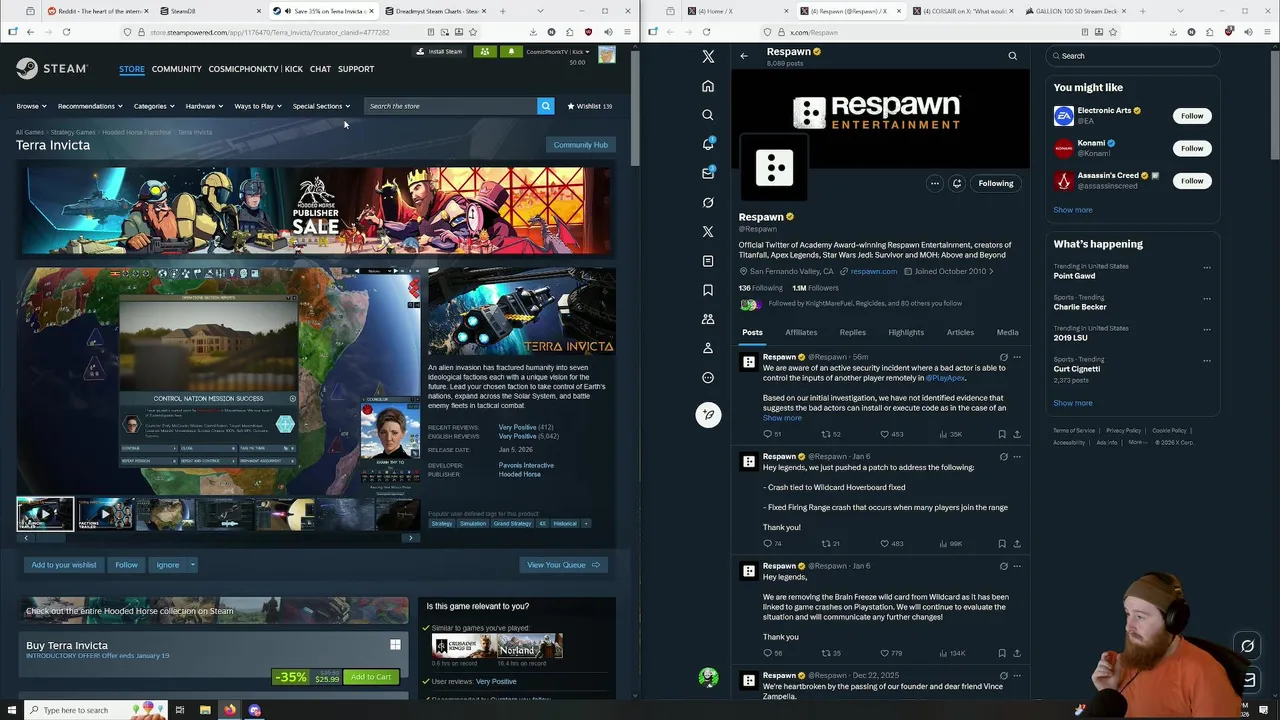This screenshot has width=1280, height=720.
Task: Open Communities icon in X sidebar
Action: point(708,319)
